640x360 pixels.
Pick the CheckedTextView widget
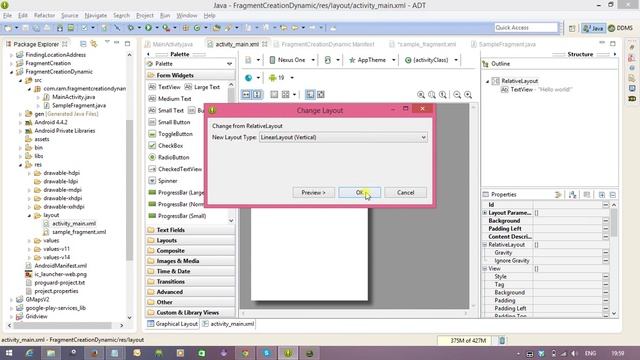180,169
